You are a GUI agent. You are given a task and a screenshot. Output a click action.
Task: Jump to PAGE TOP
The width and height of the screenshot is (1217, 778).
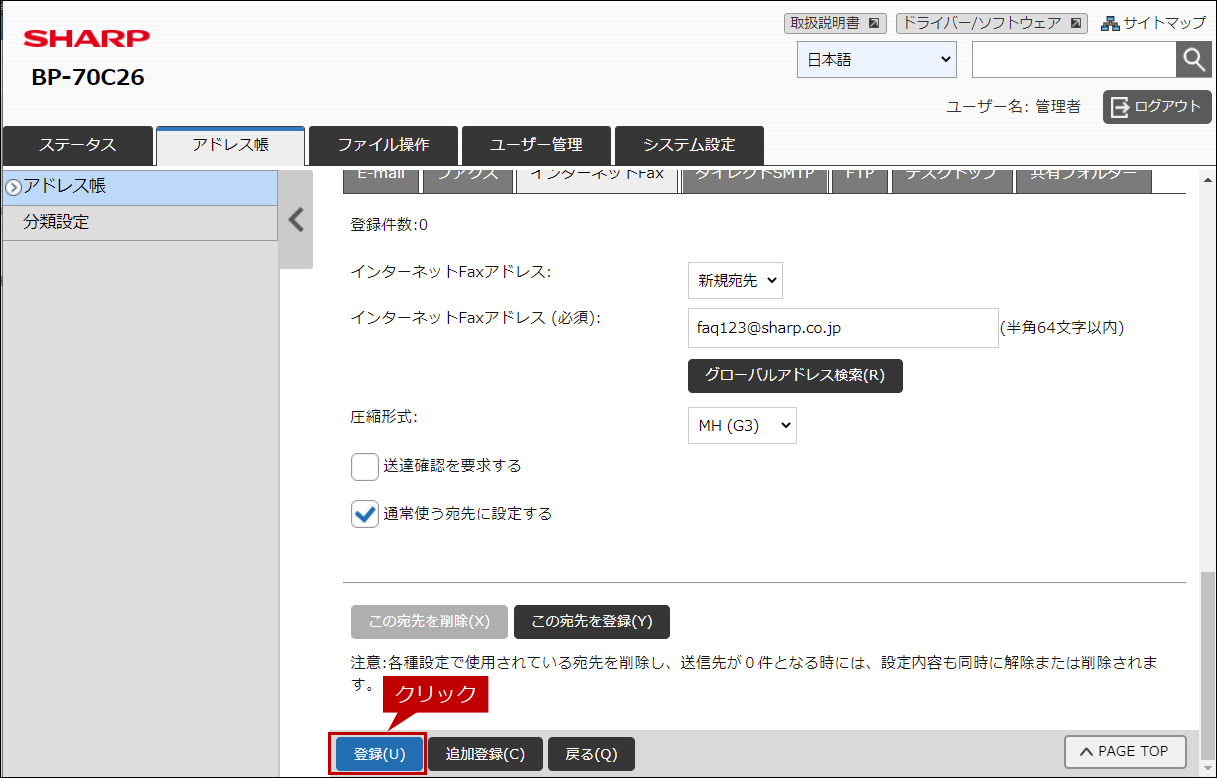pyautogui.click(x=1125, y=751)
